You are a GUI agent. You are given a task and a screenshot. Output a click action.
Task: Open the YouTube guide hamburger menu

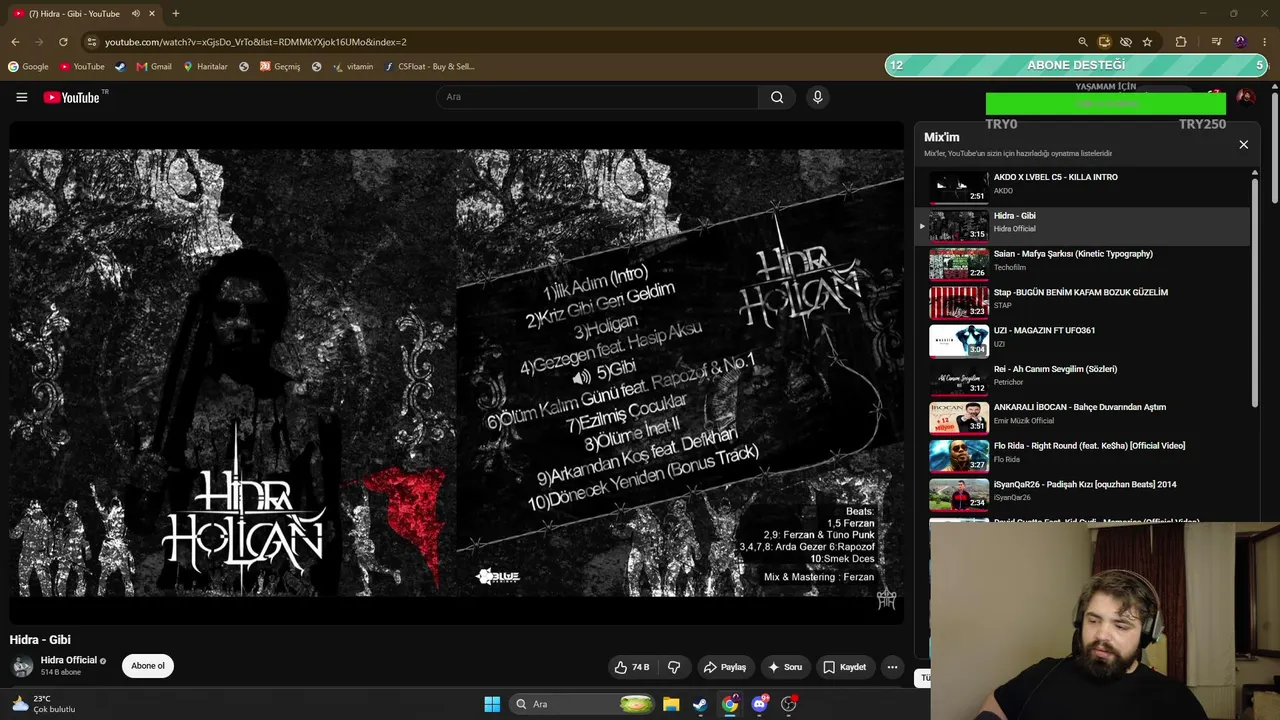pos(21,97)
